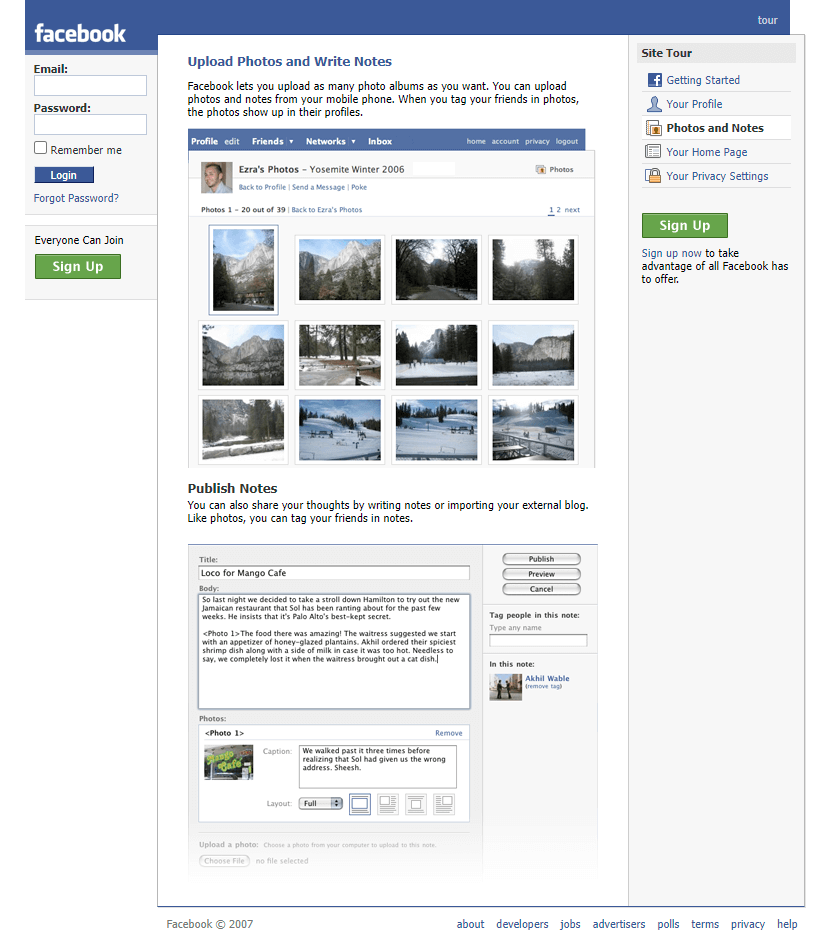This screenshot has height=940, width=830.
Task: Click the photo Caption text box
Action: (x=378, y=766)
